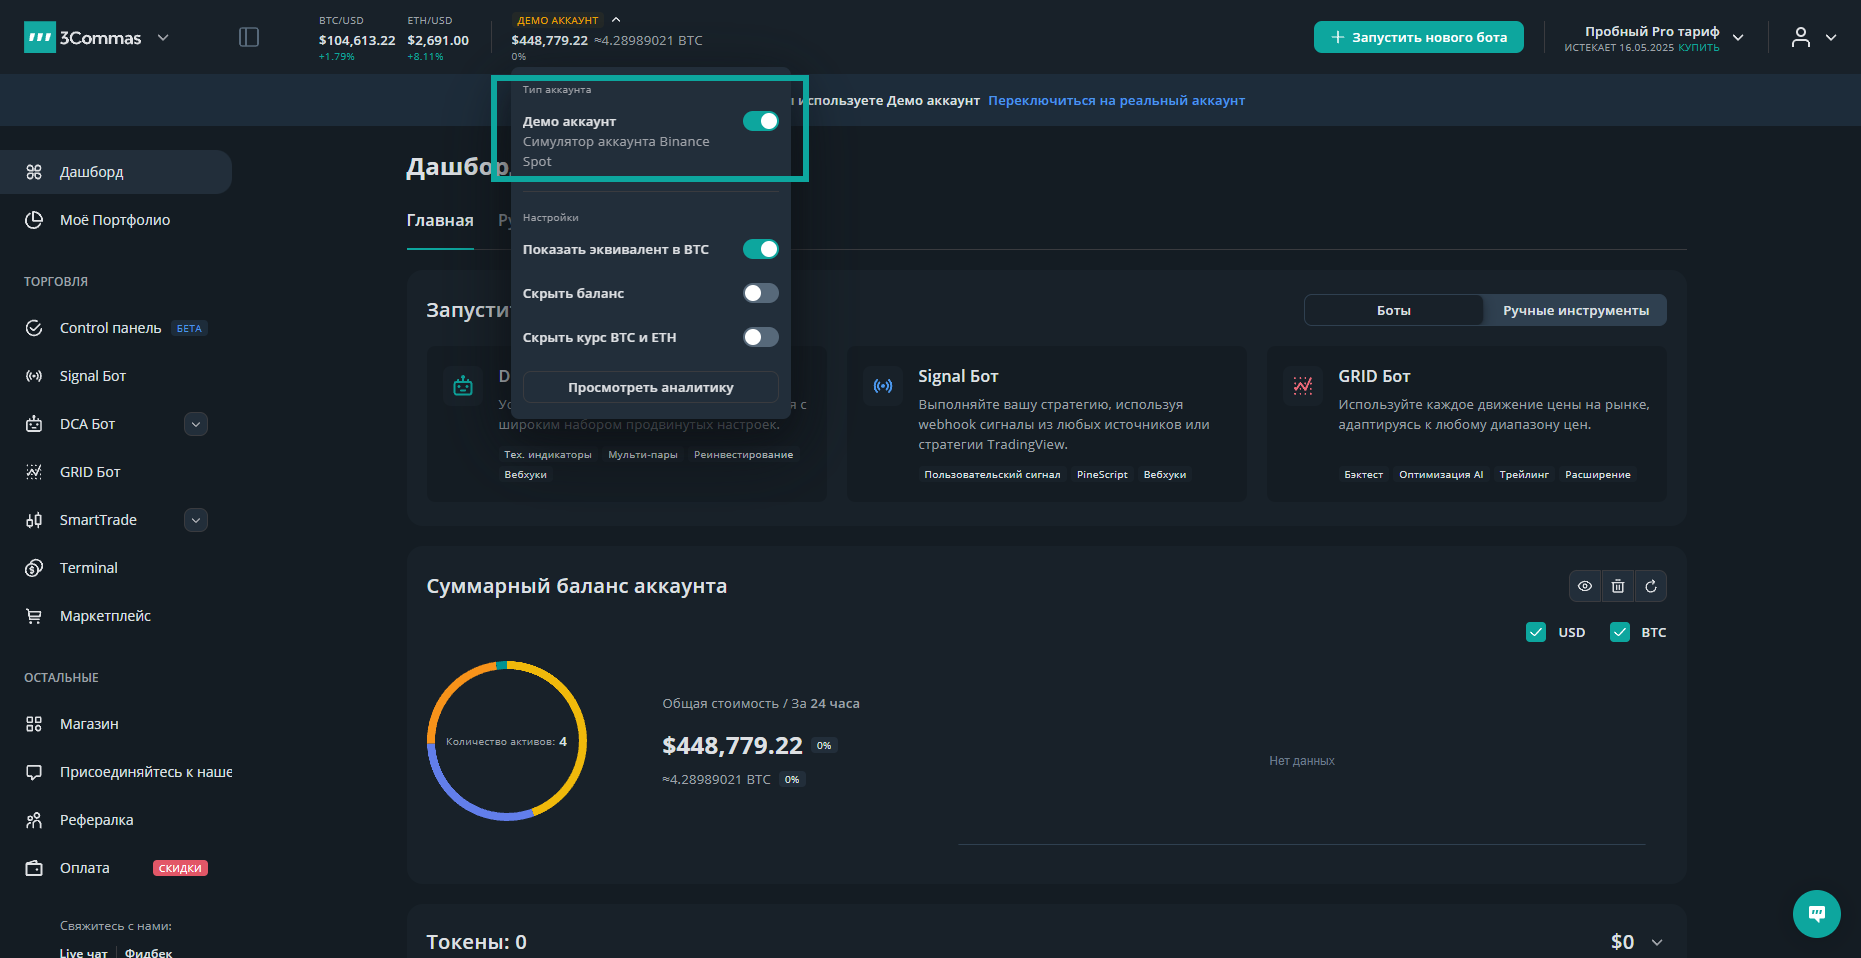Viewport: 1861px width, 958px height.
Task: Open user menu chevron in header
Action: click(x=1831, y=37)
